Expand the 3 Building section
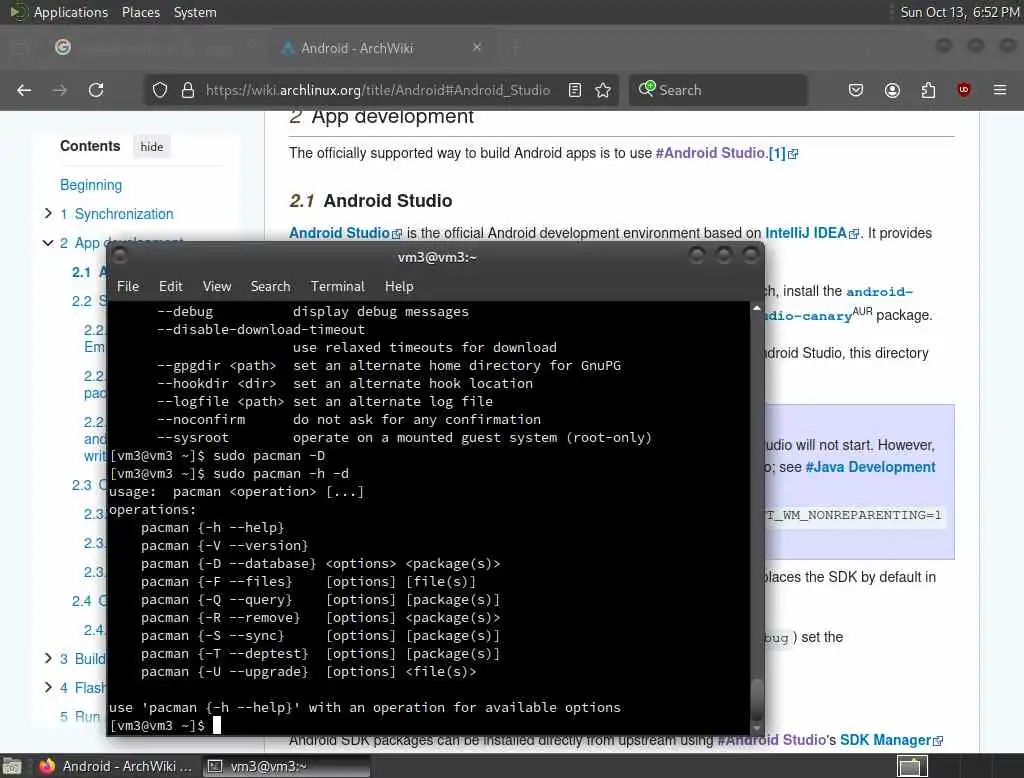Screen dimensions: 1024x778 click(48, 658)
